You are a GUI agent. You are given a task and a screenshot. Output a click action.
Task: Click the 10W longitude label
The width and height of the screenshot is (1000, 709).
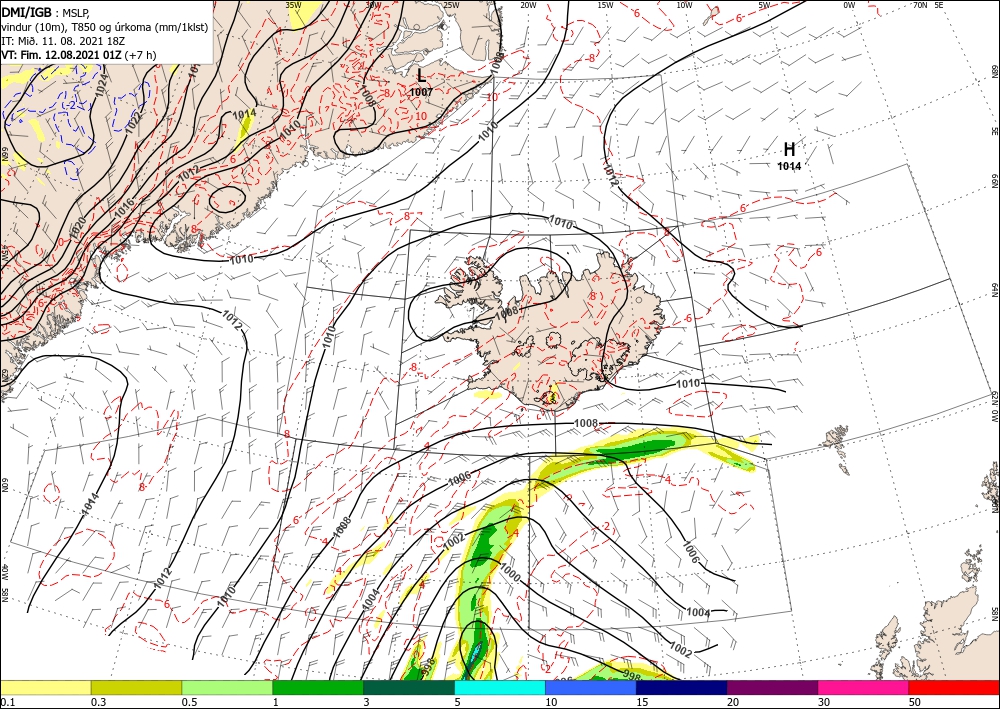click(x=684, y=5)
